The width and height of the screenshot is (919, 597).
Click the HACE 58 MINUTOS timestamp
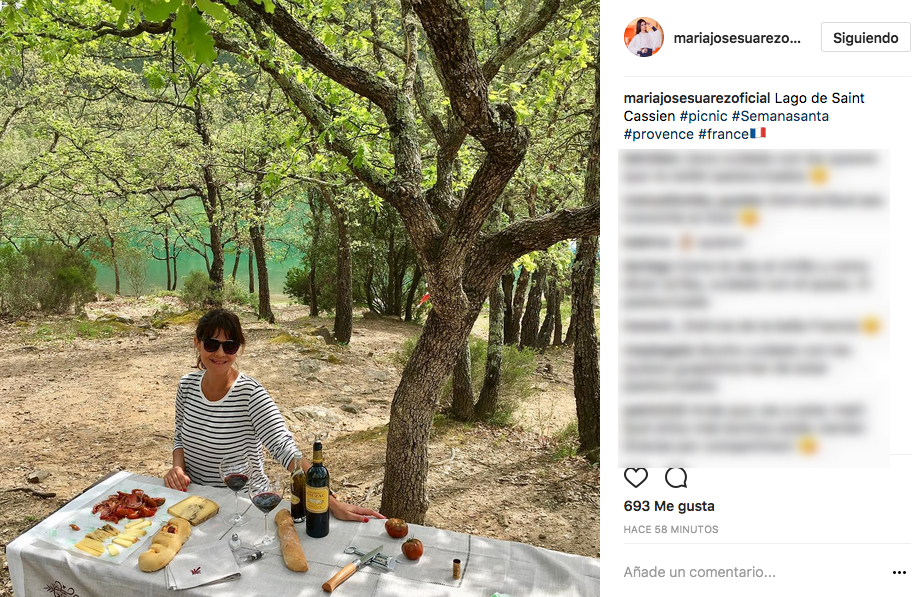(670, 529)
